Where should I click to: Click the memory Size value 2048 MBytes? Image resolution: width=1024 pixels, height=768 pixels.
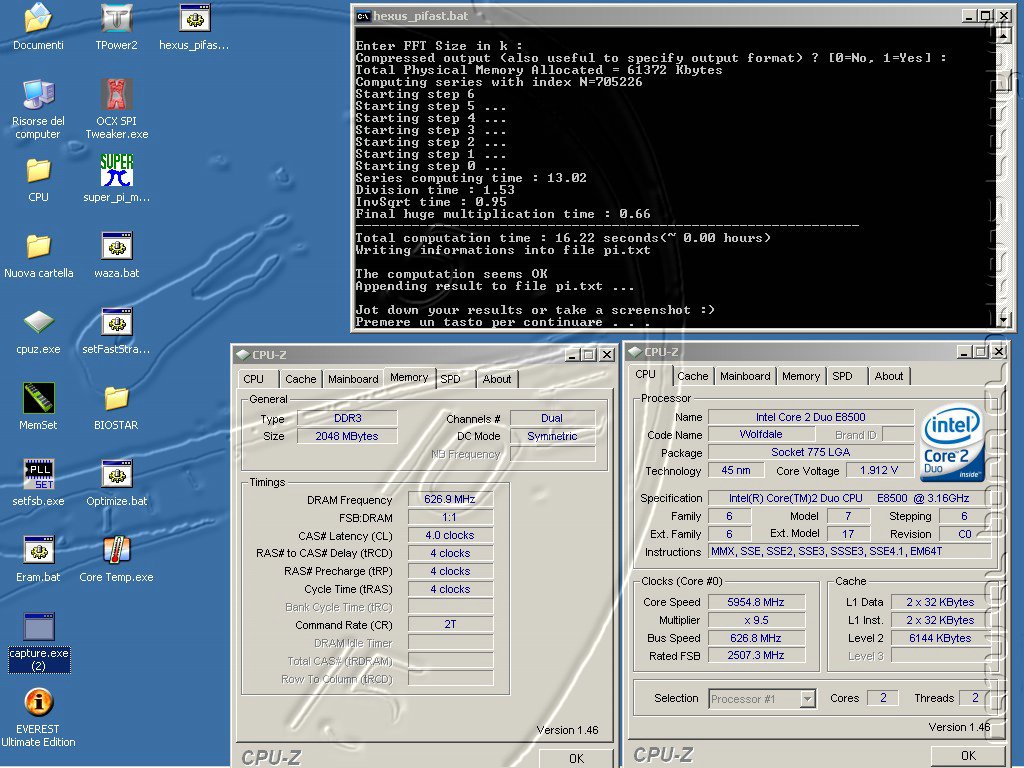pyautogui.click(x=347, y=436)
